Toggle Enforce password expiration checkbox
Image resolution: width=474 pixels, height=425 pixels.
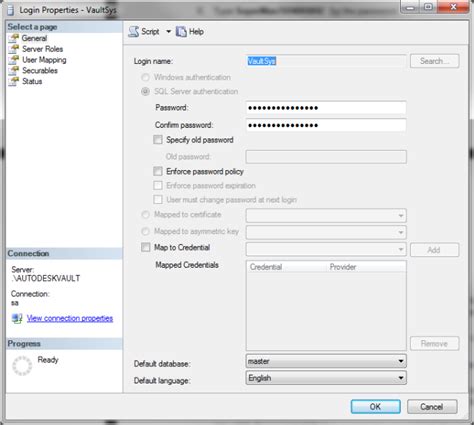click(x=158, y=185)
